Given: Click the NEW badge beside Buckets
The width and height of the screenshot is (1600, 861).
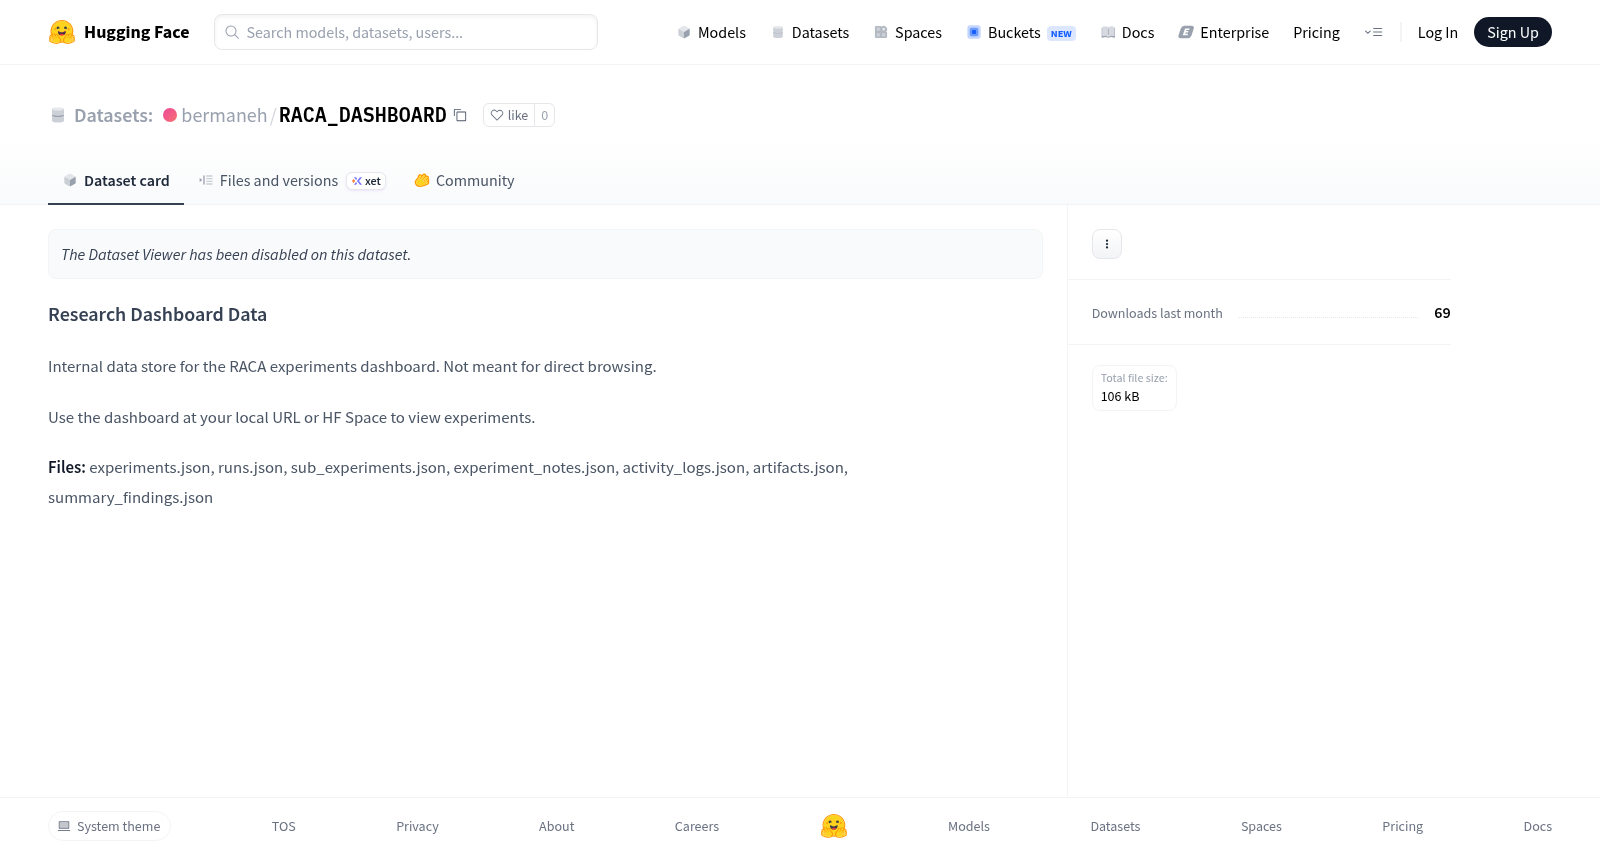Looking at the screenshot, I should 1061,33.
